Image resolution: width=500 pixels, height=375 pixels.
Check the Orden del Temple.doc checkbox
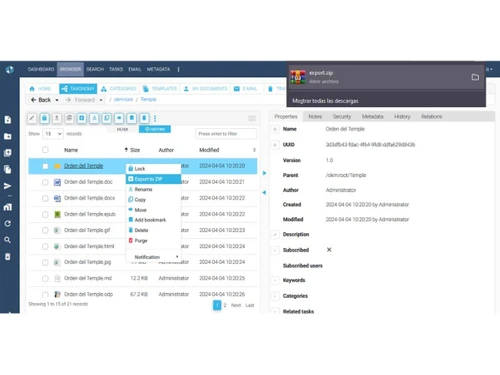45,182
